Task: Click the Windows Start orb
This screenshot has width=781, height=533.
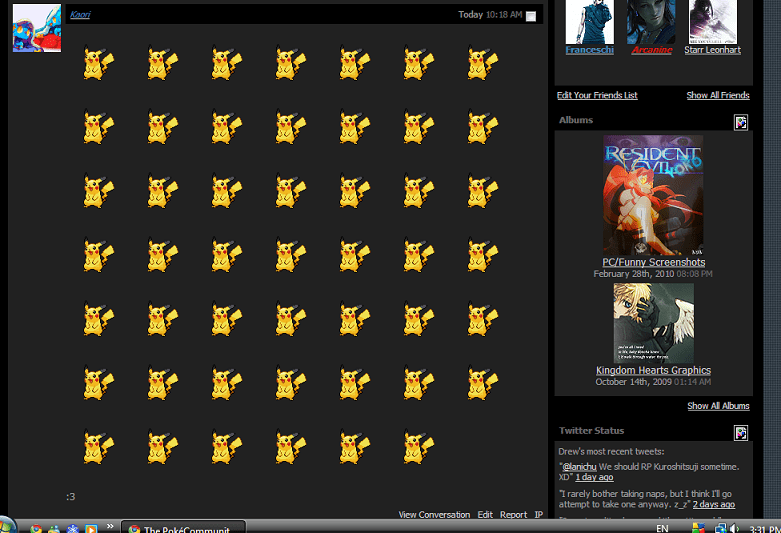Action: [x=7, y=526]
